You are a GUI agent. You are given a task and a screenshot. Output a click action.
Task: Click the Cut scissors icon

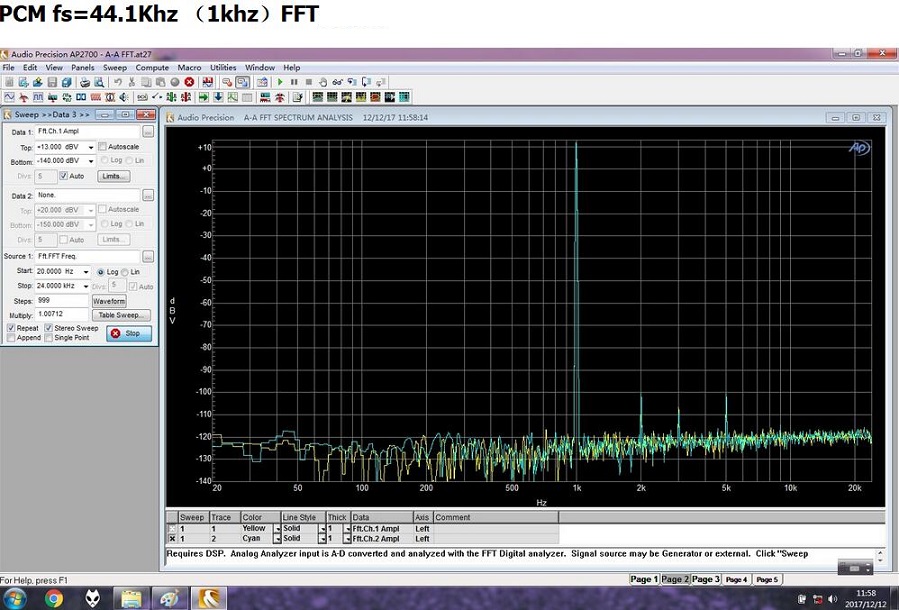coord(131,82)
